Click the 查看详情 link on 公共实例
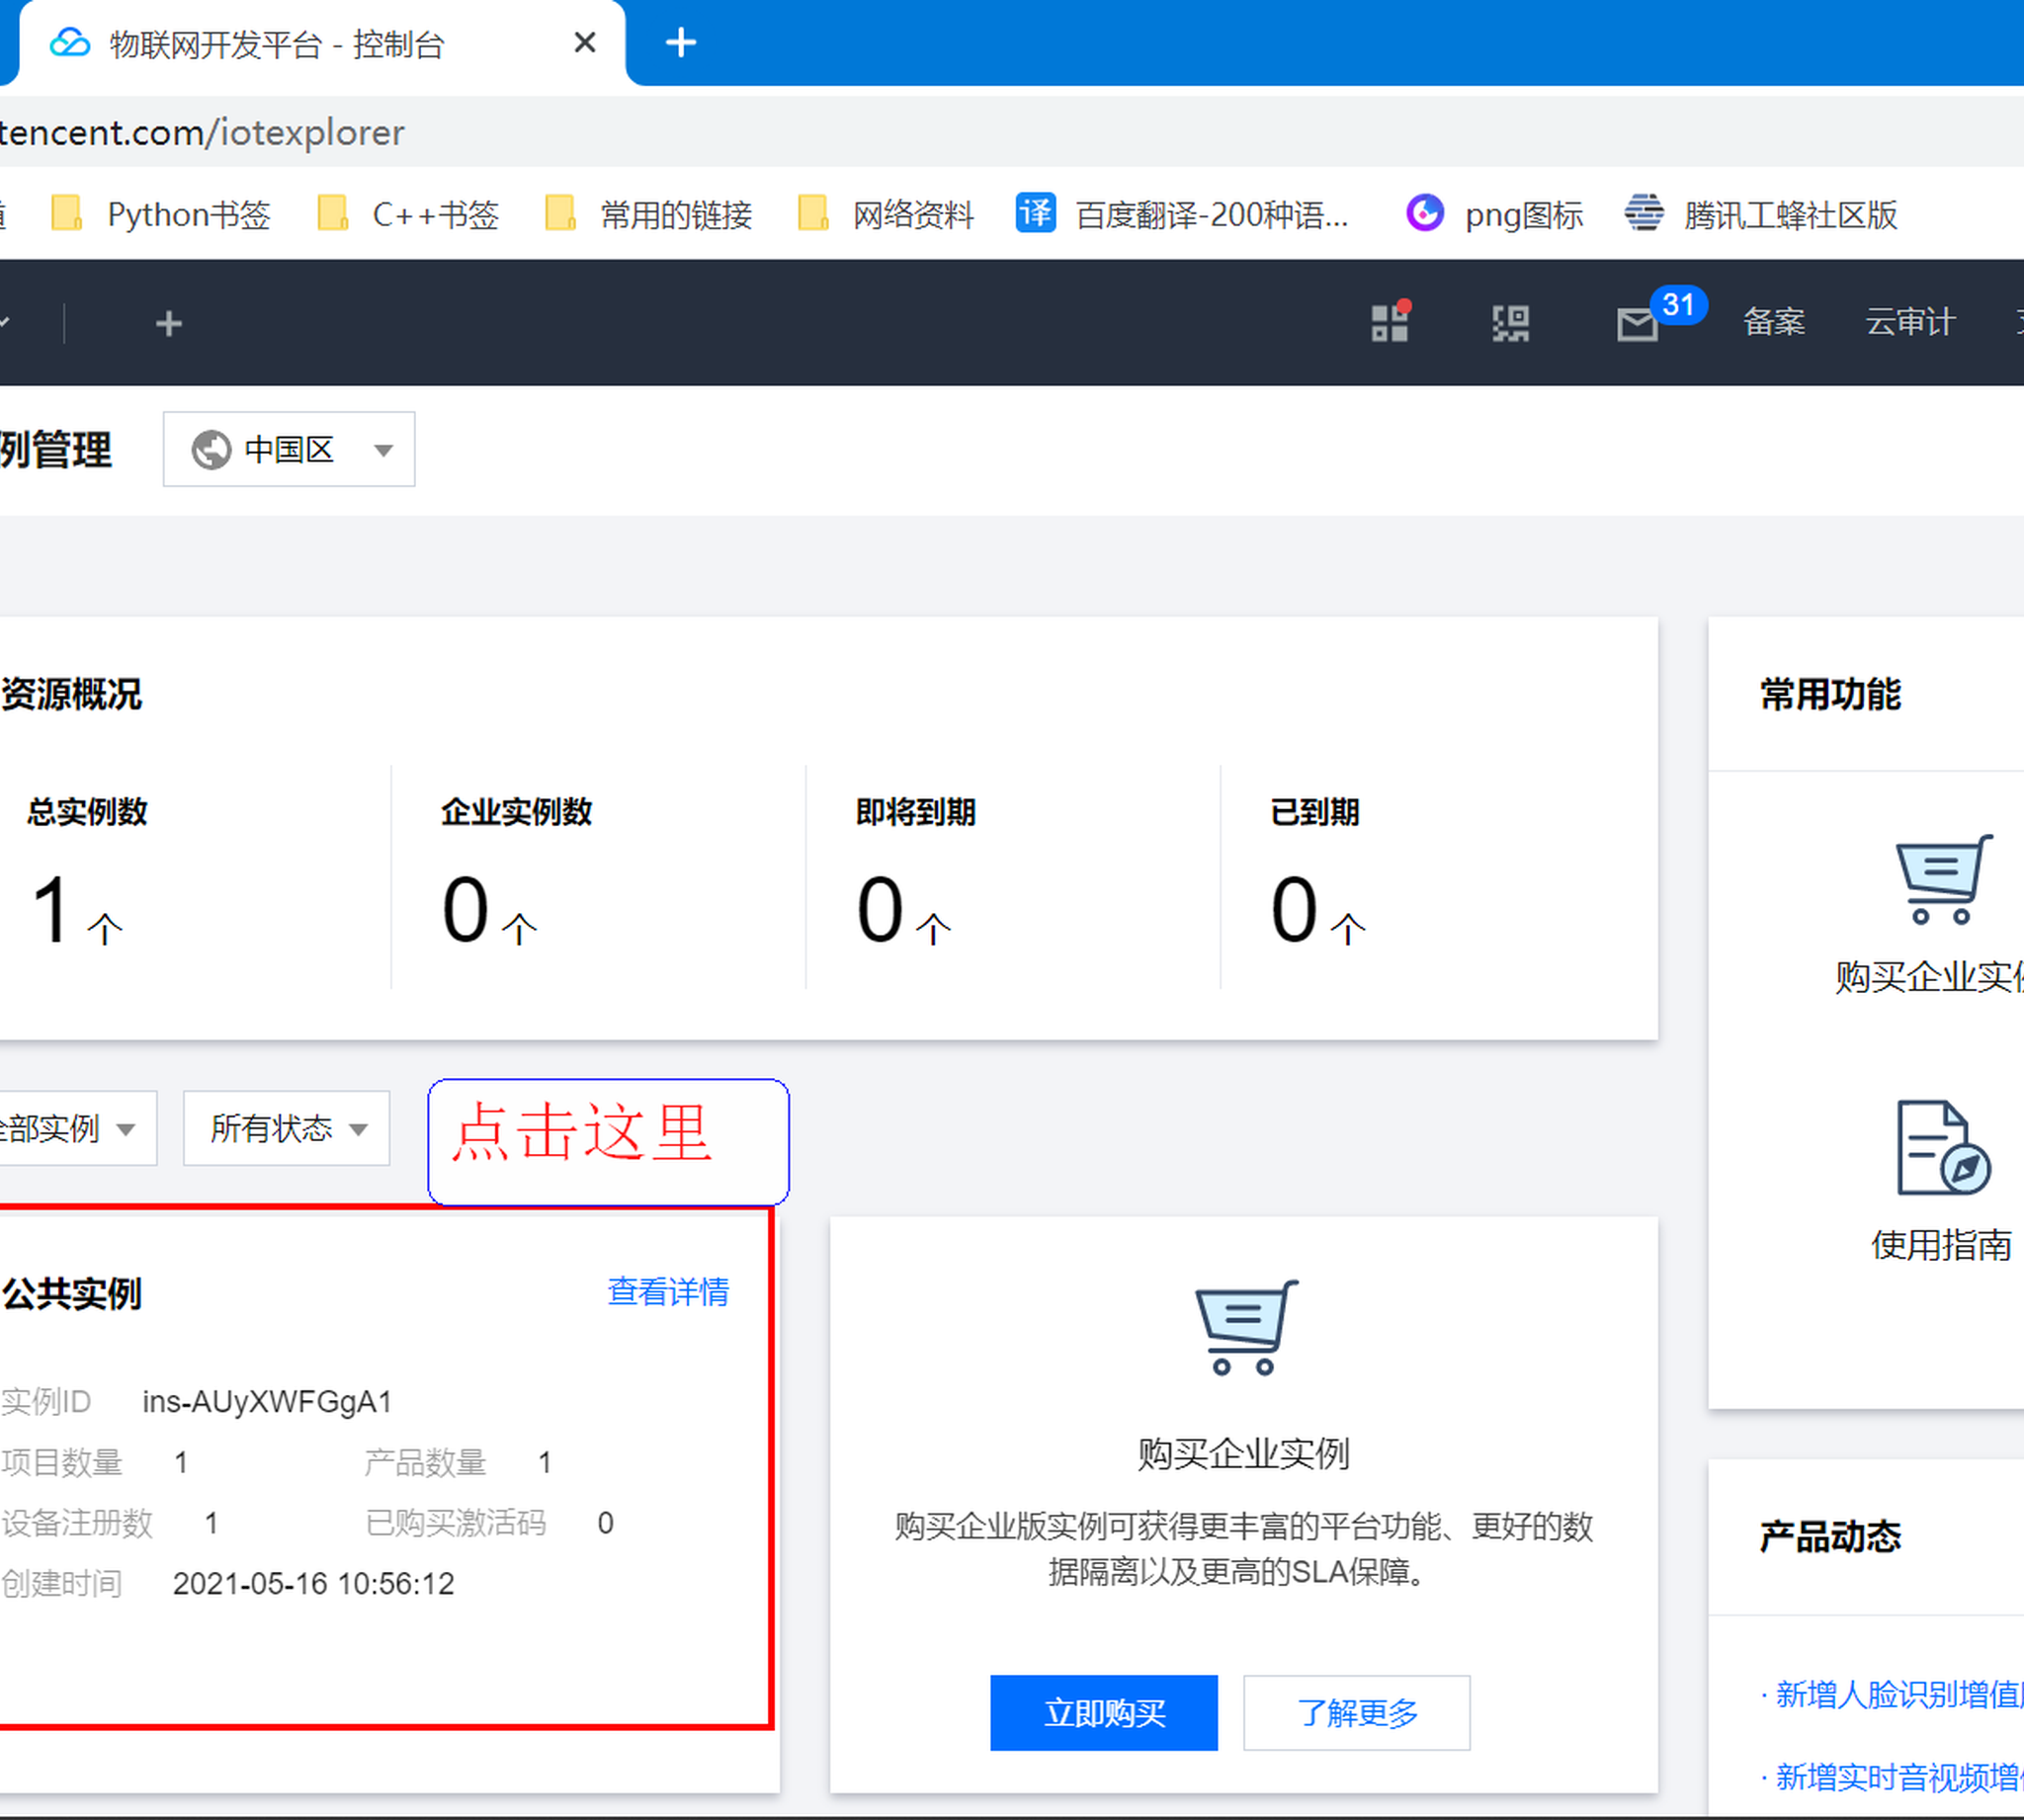 668,1292
